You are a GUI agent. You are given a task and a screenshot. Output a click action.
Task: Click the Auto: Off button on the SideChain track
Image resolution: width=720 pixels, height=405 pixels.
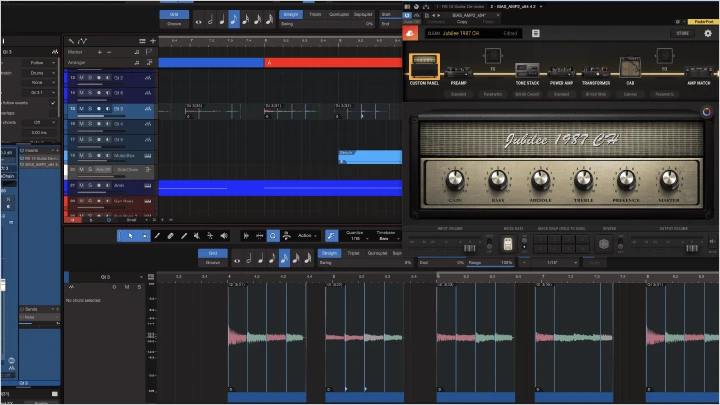[x=103, y=170]
